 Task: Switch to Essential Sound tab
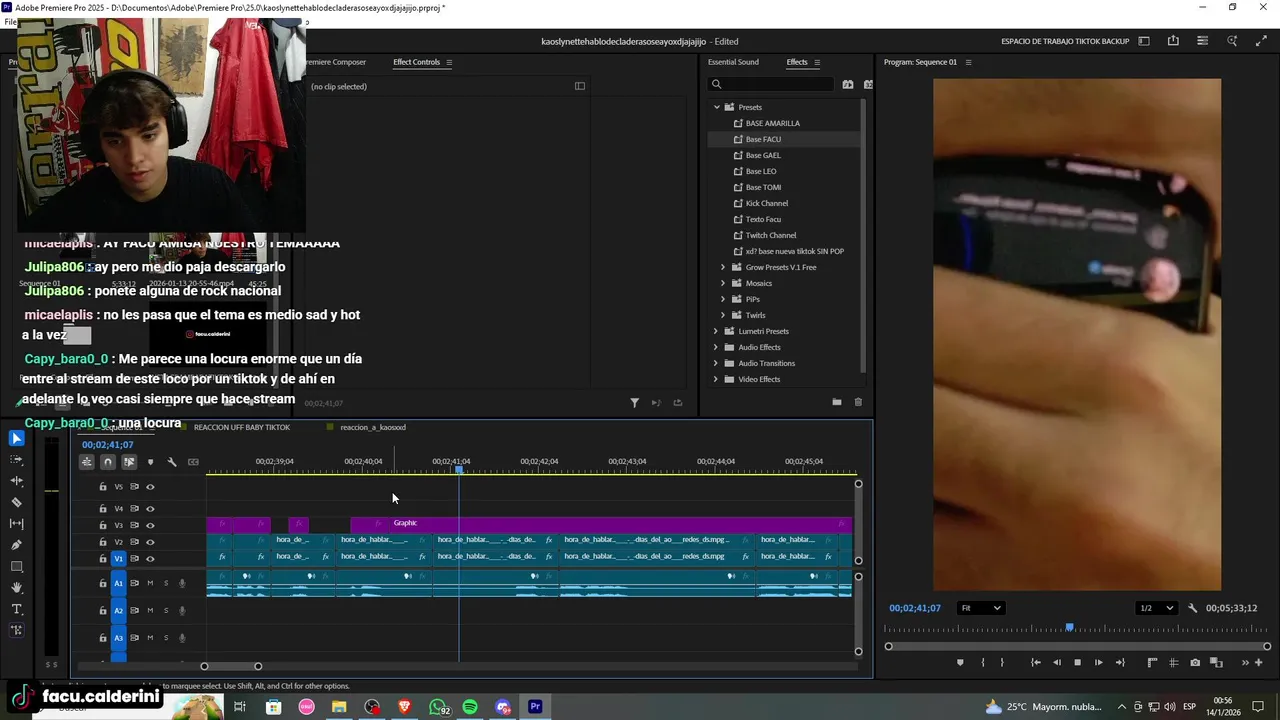[x=733, y=62]
